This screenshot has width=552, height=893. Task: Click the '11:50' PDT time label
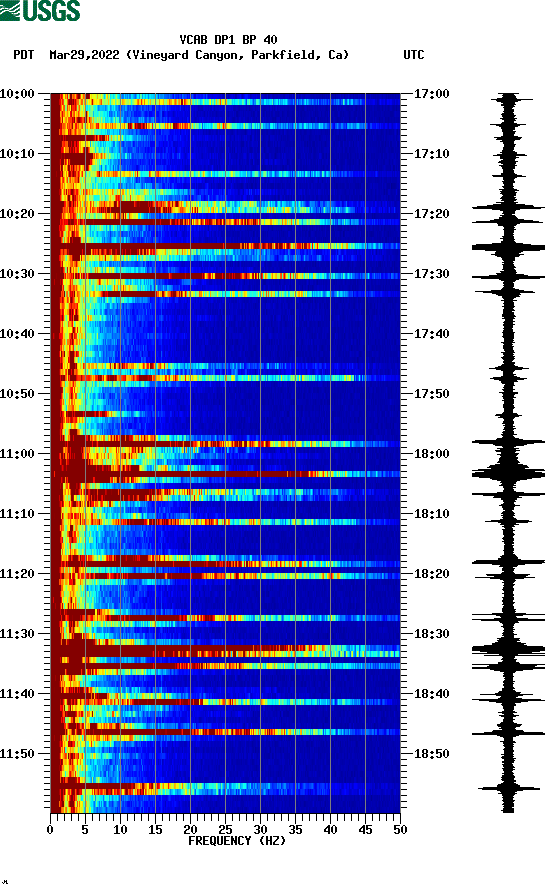pos(17,753)
